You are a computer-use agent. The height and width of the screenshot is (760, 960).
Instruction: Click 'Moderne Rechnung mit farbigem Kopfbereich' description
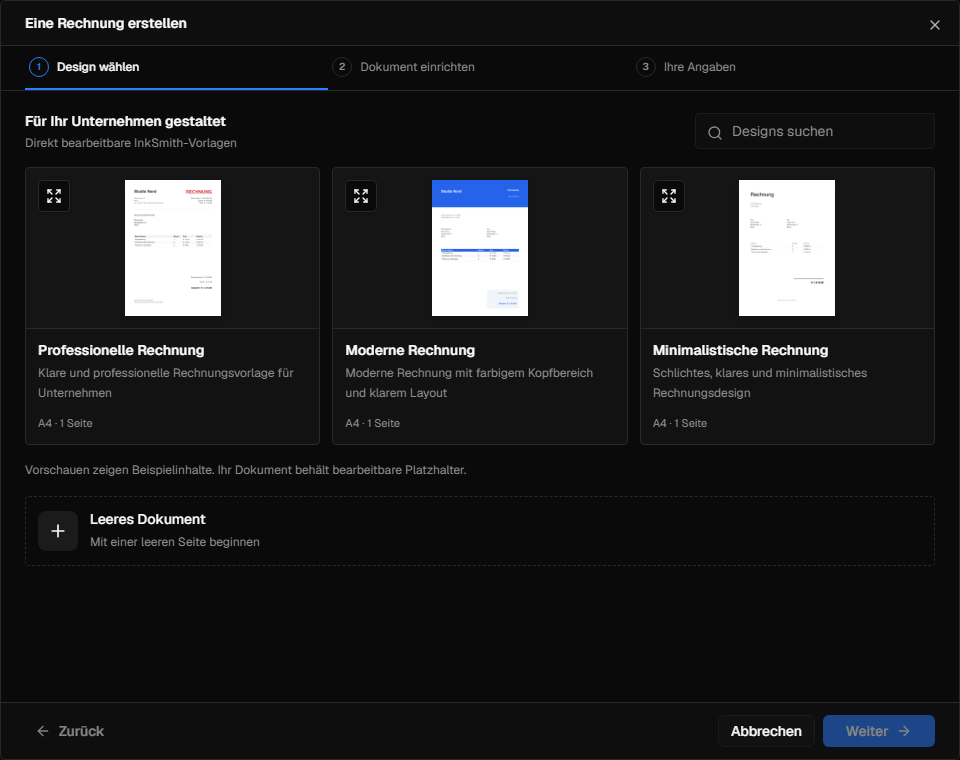(469, 373)
